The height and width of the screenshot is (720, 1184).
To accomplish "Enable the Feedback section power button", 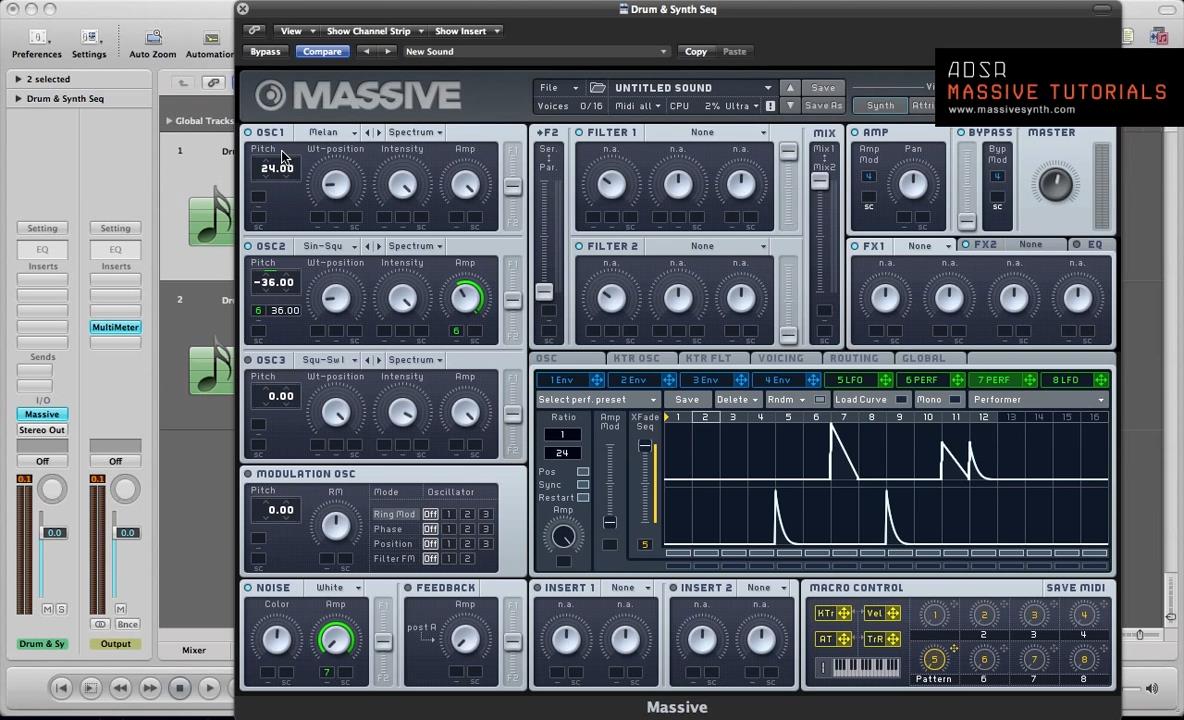I will pyautogui.click(x=408, y=587).
